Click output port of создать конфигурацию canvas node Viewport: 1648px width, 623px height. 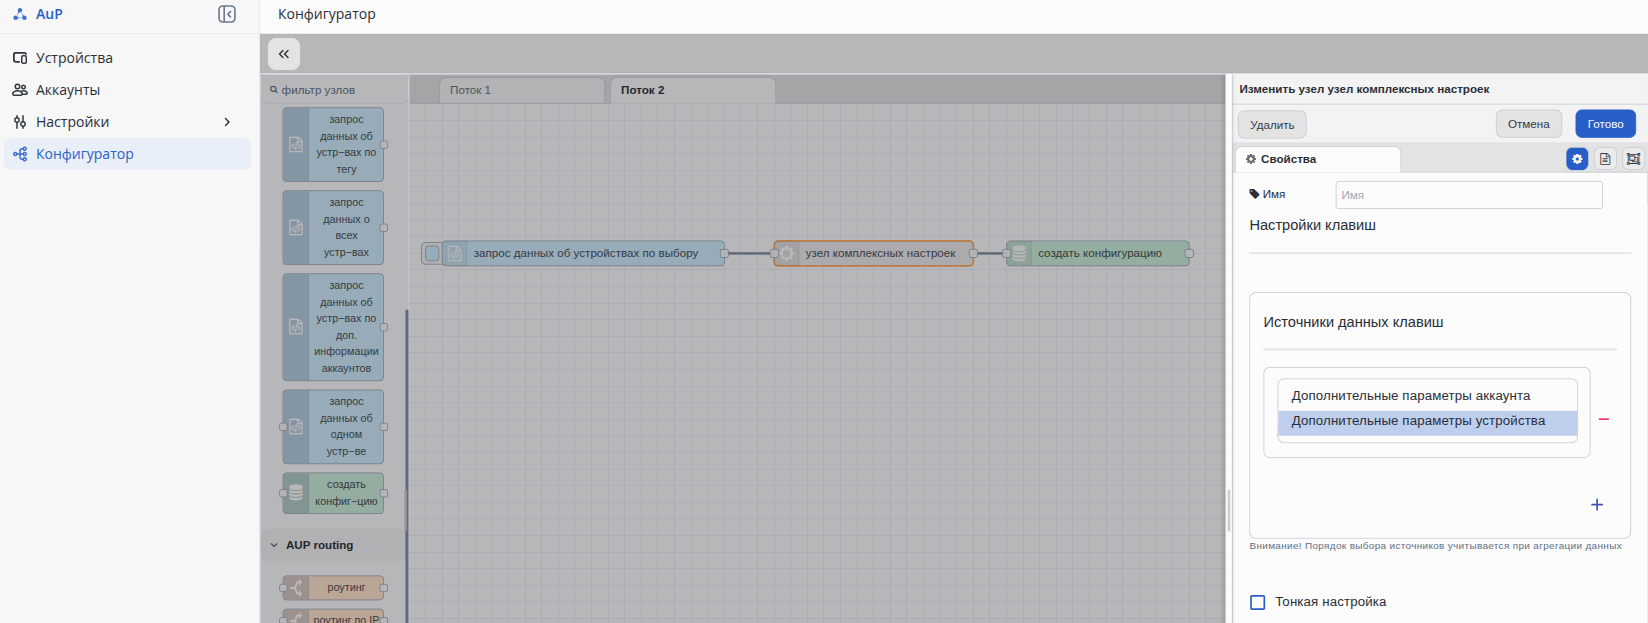pyautogui.click(x=1189, y=254)
